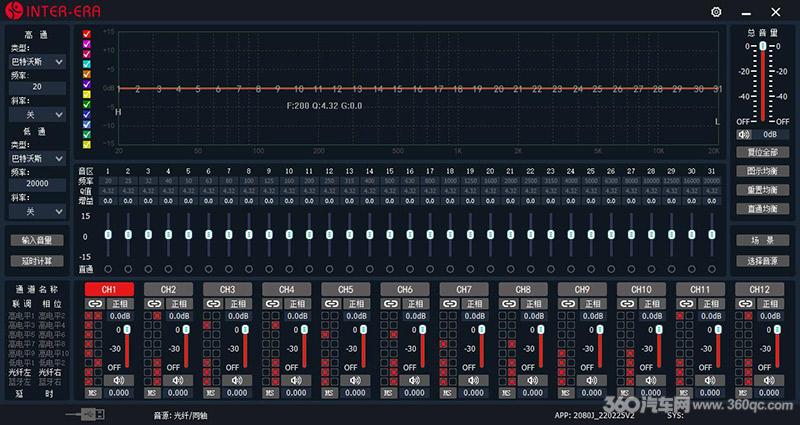The width and height of the screenshot is (800, 425).
Task: Click the CH4 link chain icon
Action: (272, 304)
